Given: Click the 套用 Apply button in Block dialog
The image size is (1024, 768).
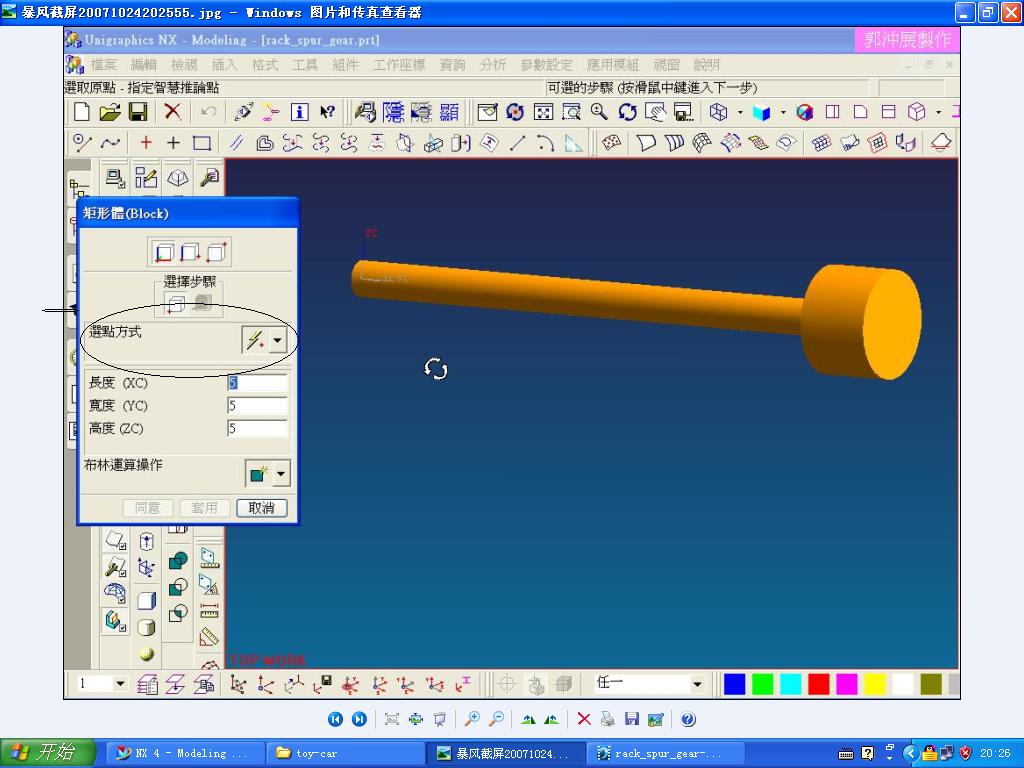Looking at the screenshot, I should click(204, 507).
